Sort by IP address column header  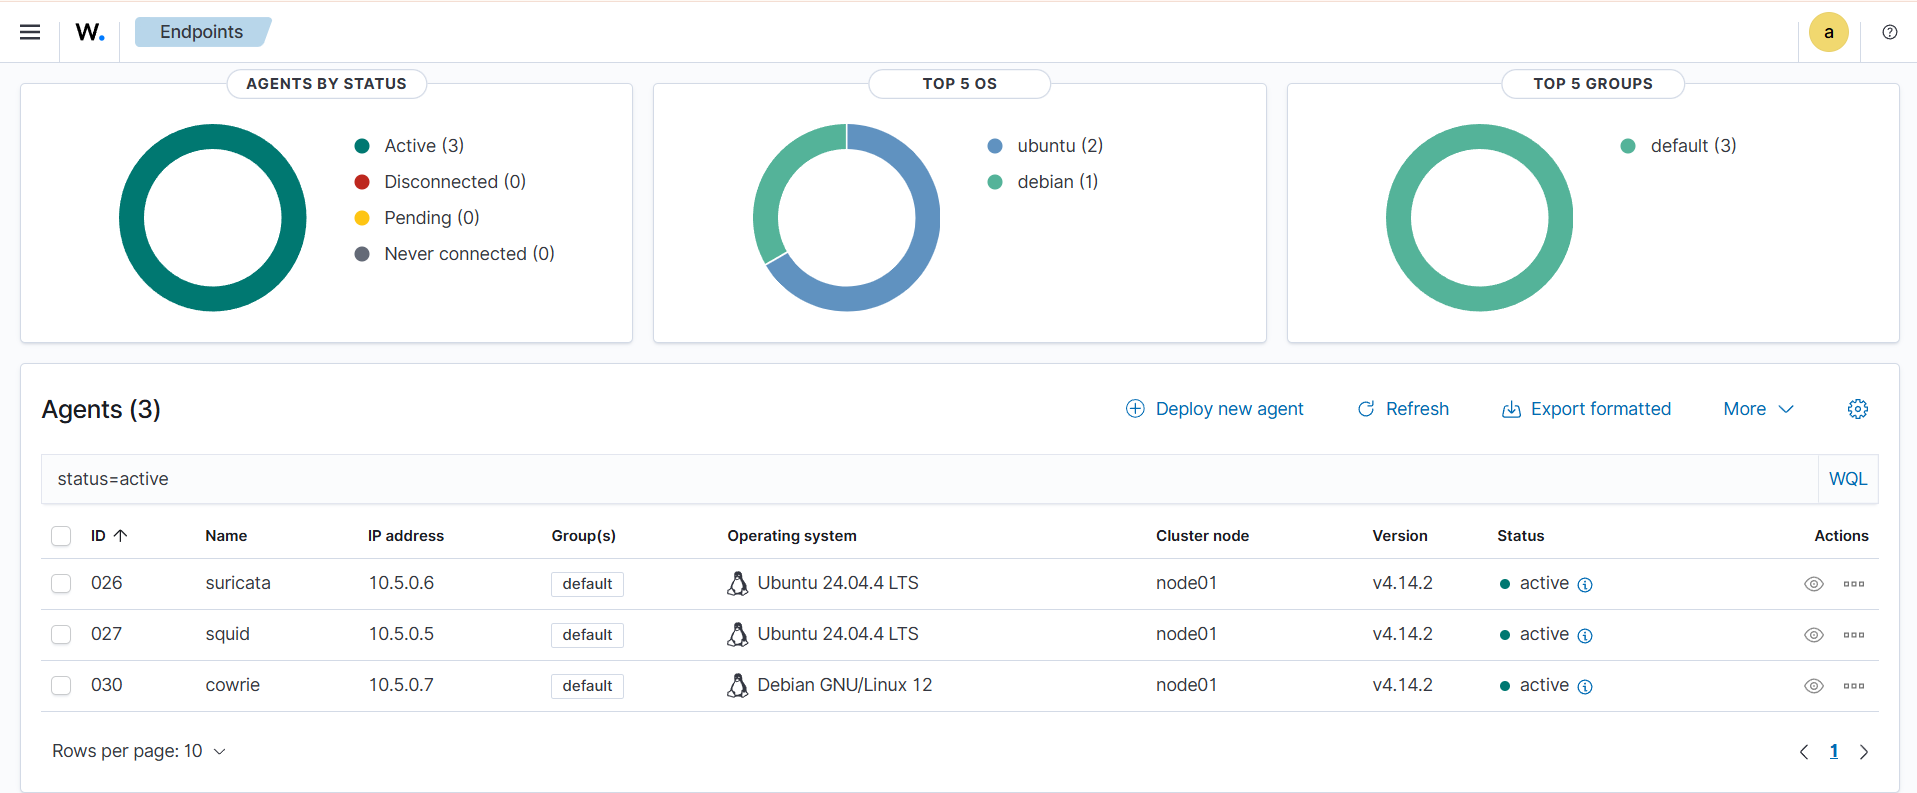[x=405, y=536]
